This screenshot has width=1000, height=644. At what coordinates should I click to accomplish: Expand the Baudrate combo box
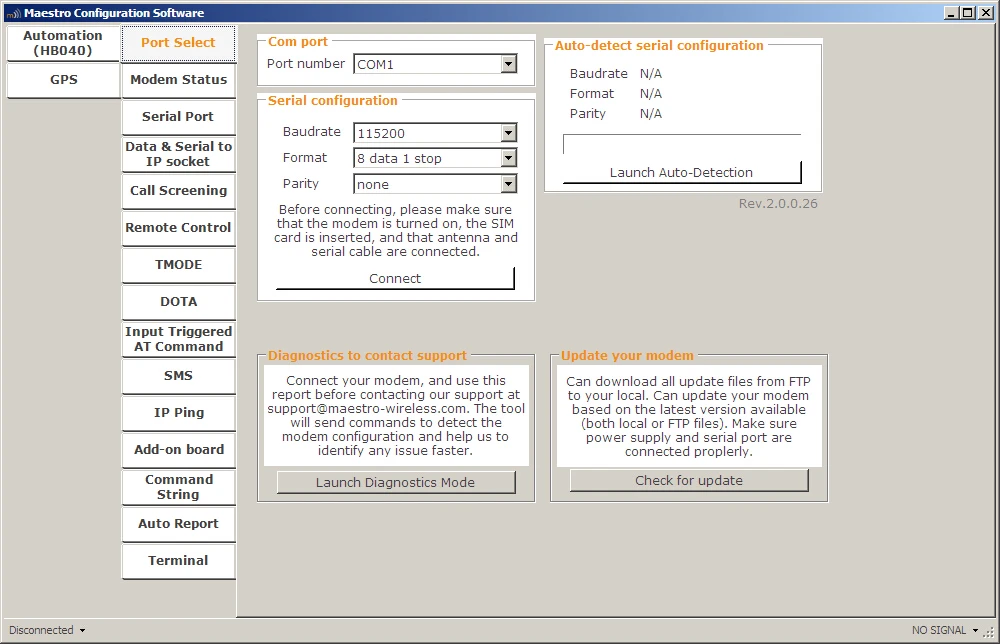pyautogui.click(x=508, y=133)
